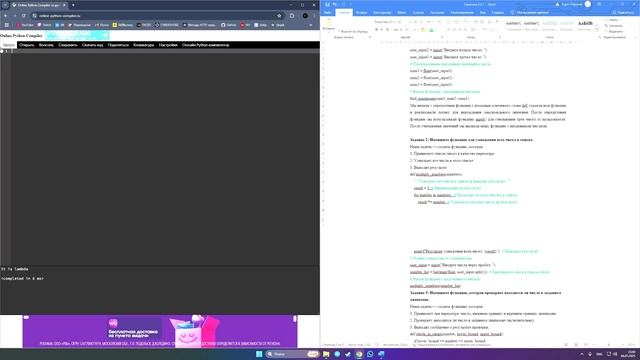This screenshot has height=360, width=640.
Task: Click the Поделиться button in Word
Action: pyautogui.click(x=622, y=13)
